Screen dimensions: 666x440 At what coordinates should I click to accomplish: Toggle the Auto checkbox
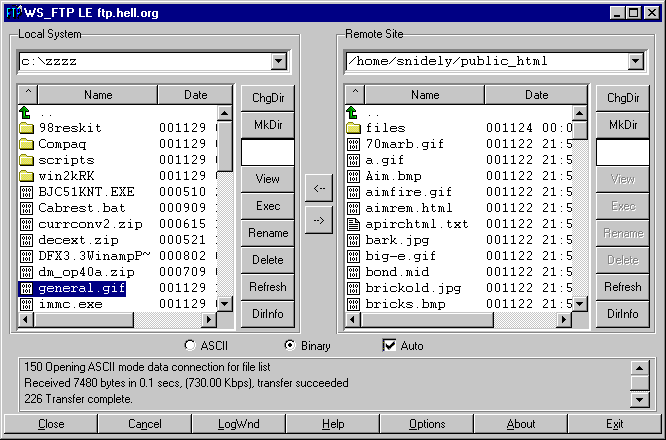click(x=389, y=345)
